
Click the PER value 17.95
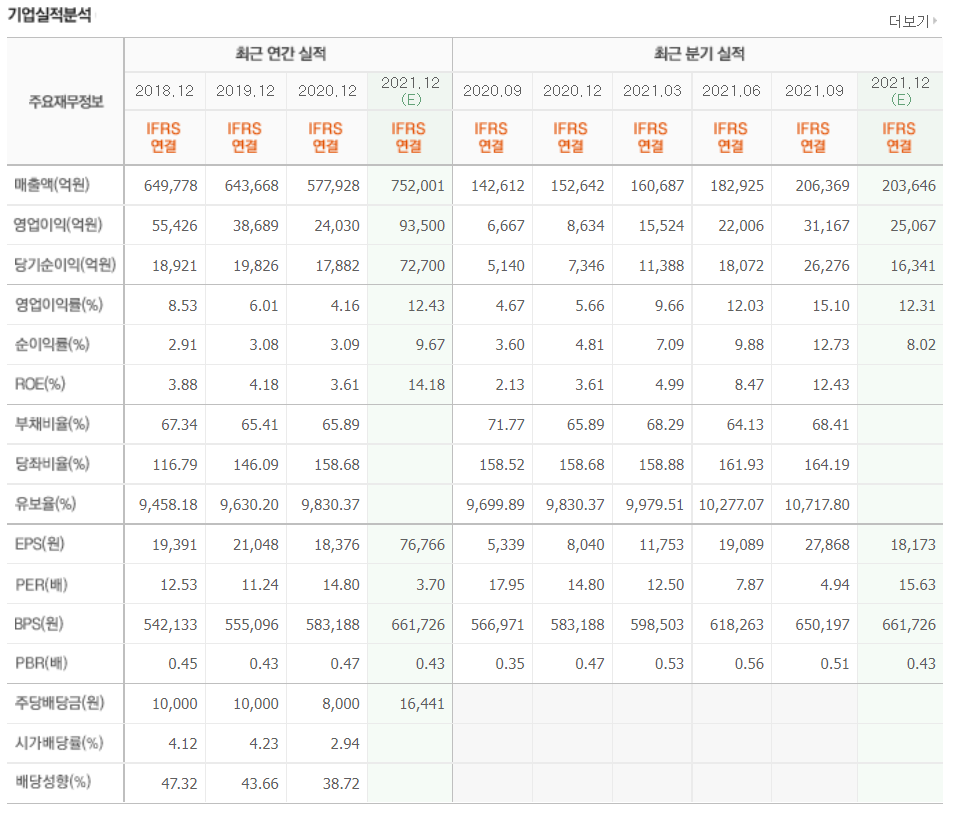[x=506, y=585]
